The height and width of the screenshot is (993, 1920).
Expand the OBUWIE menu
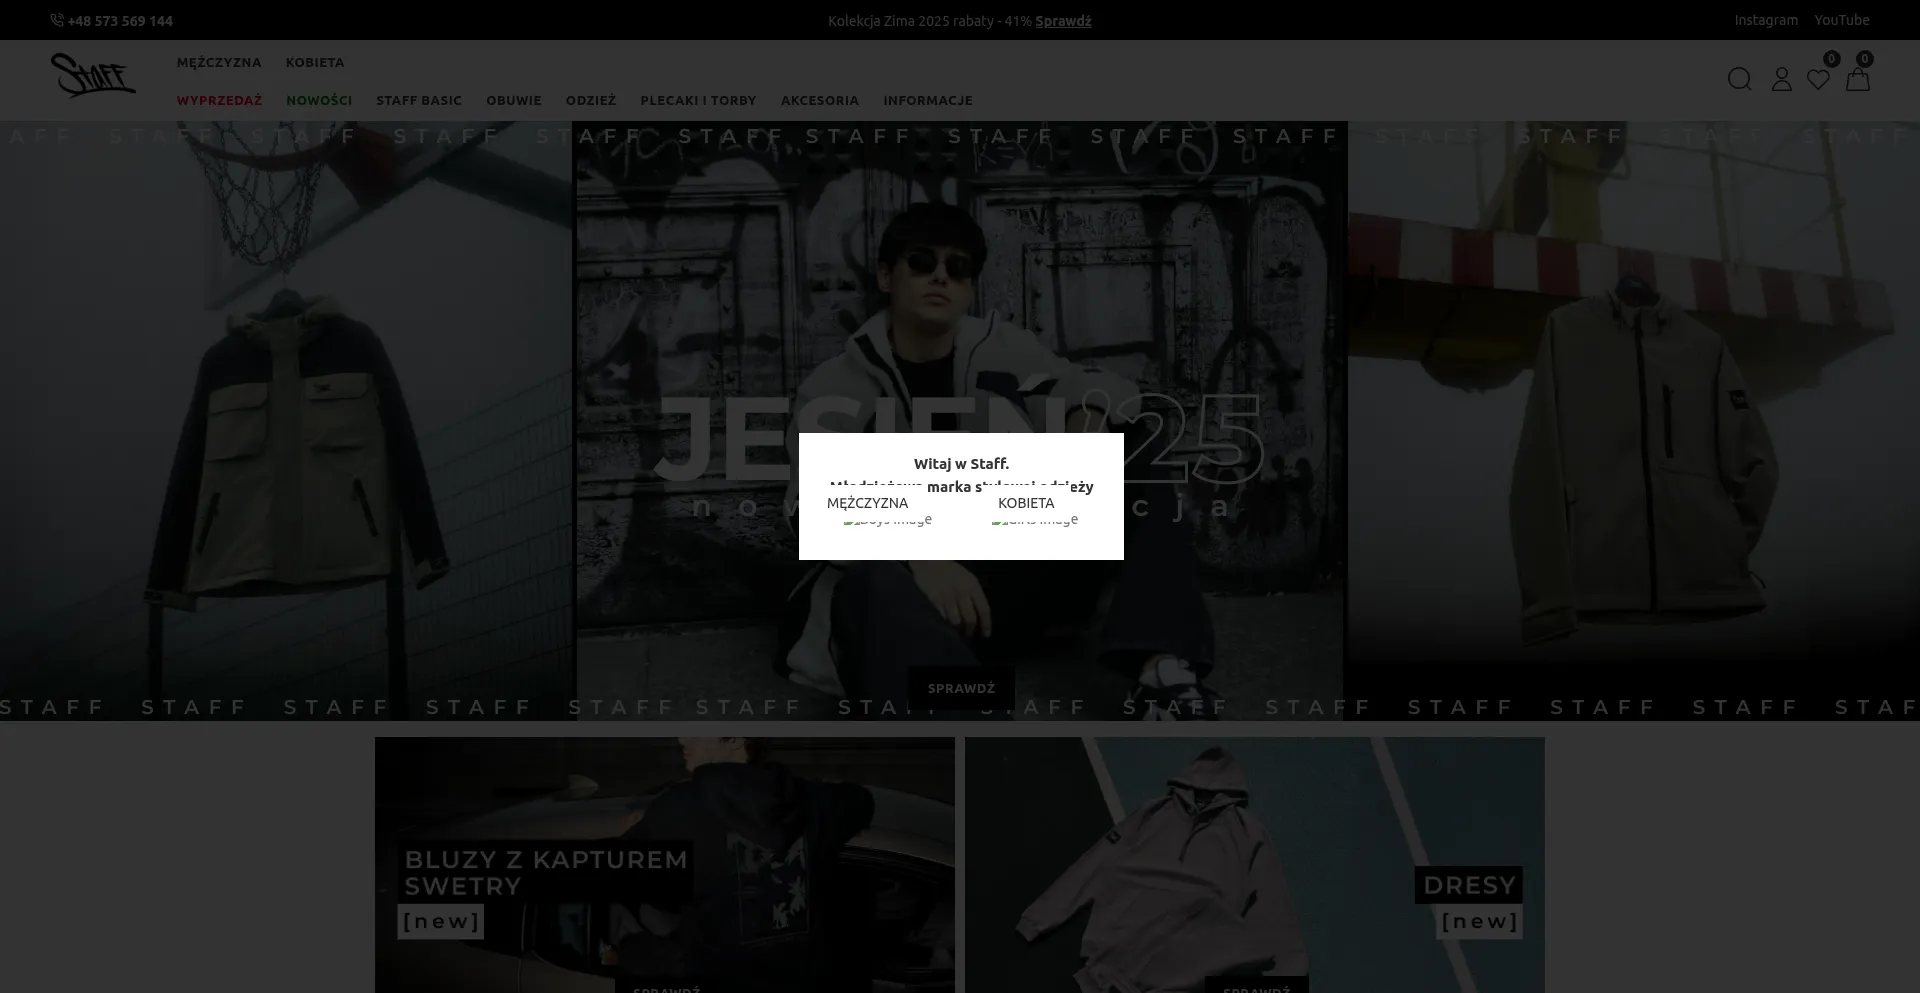(513, 101)
